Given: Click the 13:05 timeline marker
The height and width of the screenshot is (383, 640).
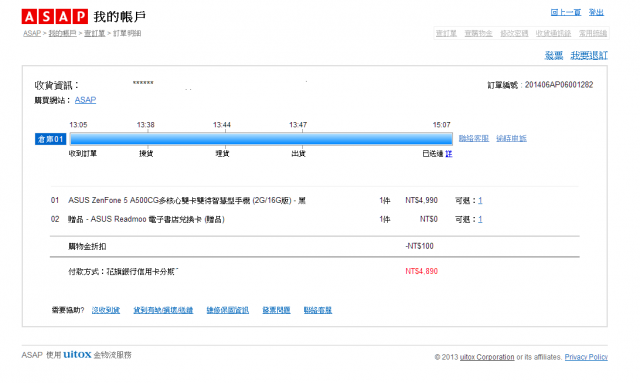Looking at the screenshot, I should click(78, 125).
